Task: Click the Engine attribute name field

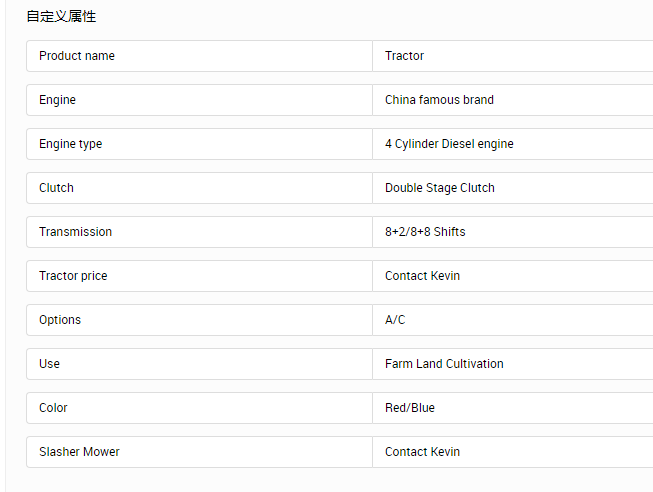Action: pos(199,100)
